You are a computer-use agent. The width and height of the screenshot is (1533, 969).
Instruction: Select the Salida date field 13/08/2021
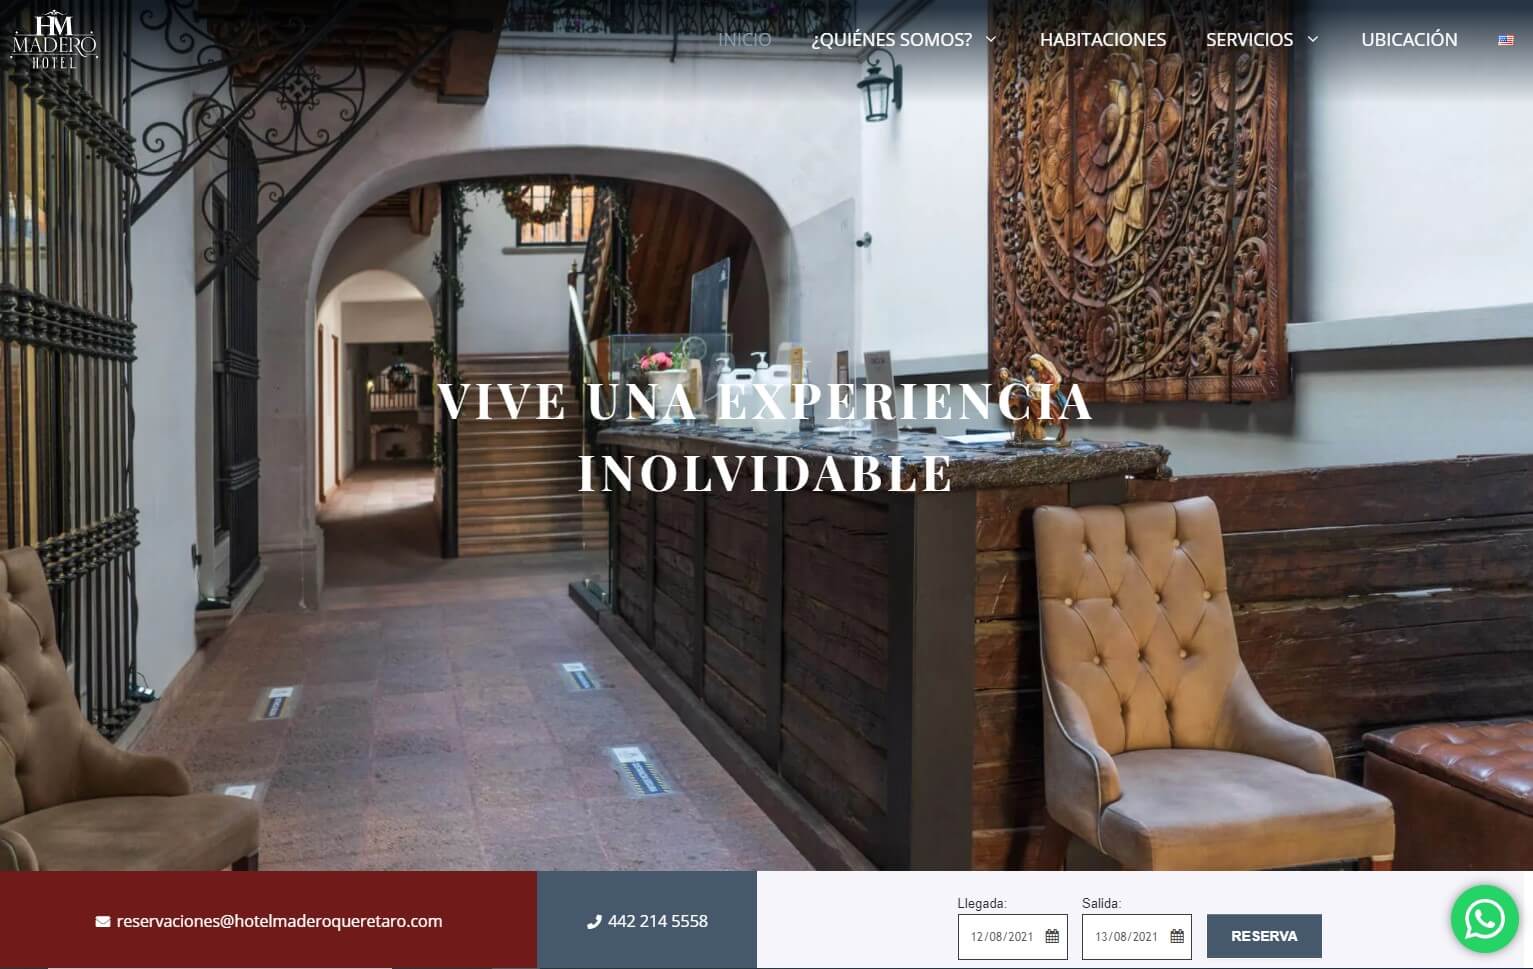pos(1137,937)
